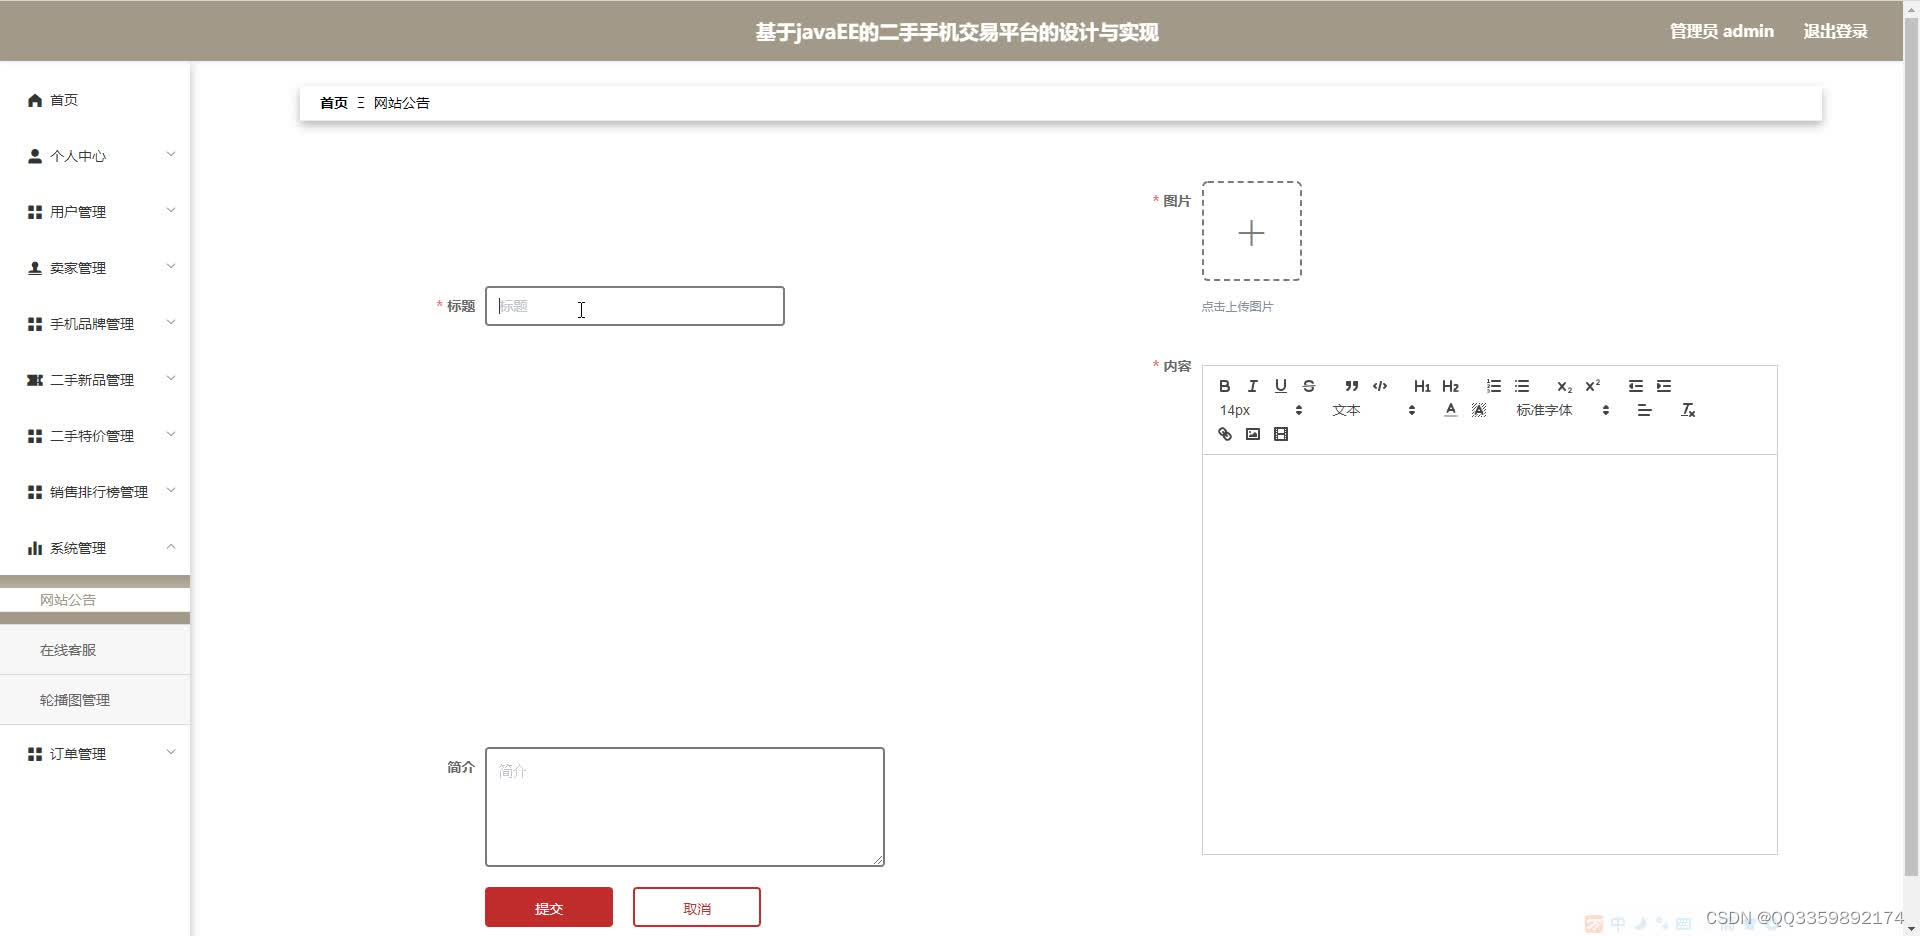Go to 首页 in the sidebar
The width and height of the screenshot is (1920, 936).
(x=95, y=100)
